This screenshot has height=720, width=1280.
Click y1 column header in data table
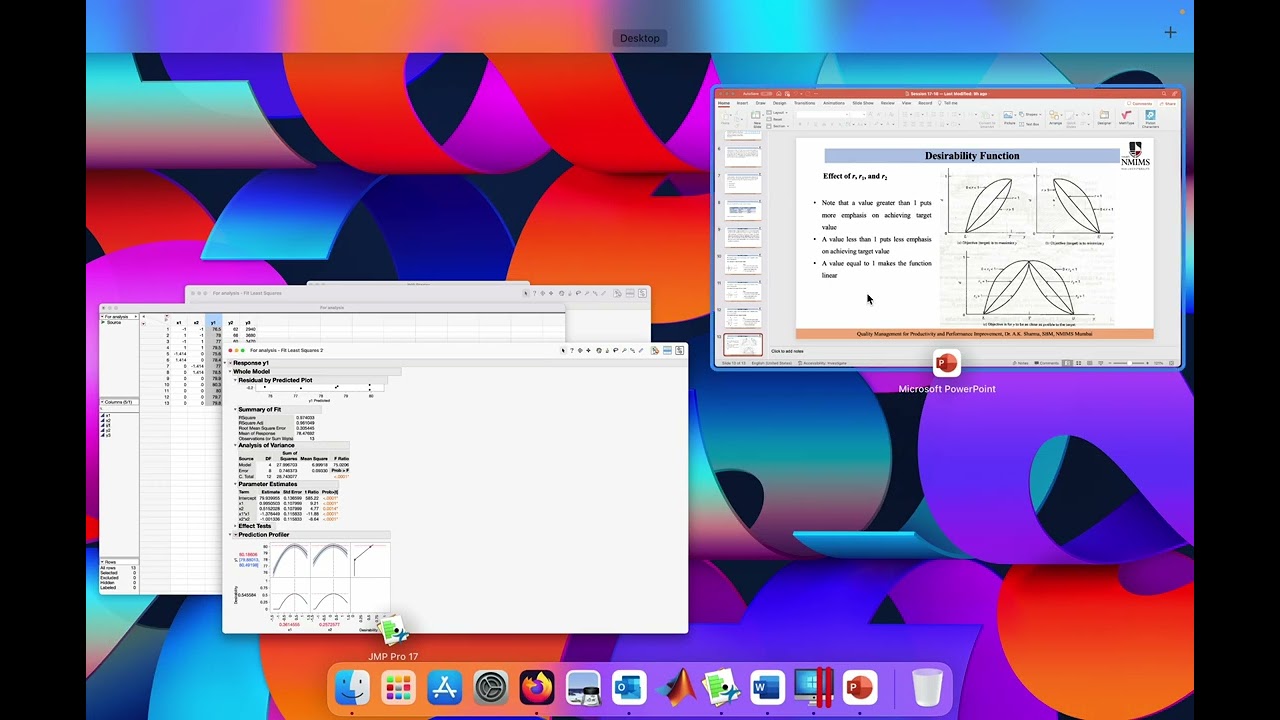[x=213, y=322]
